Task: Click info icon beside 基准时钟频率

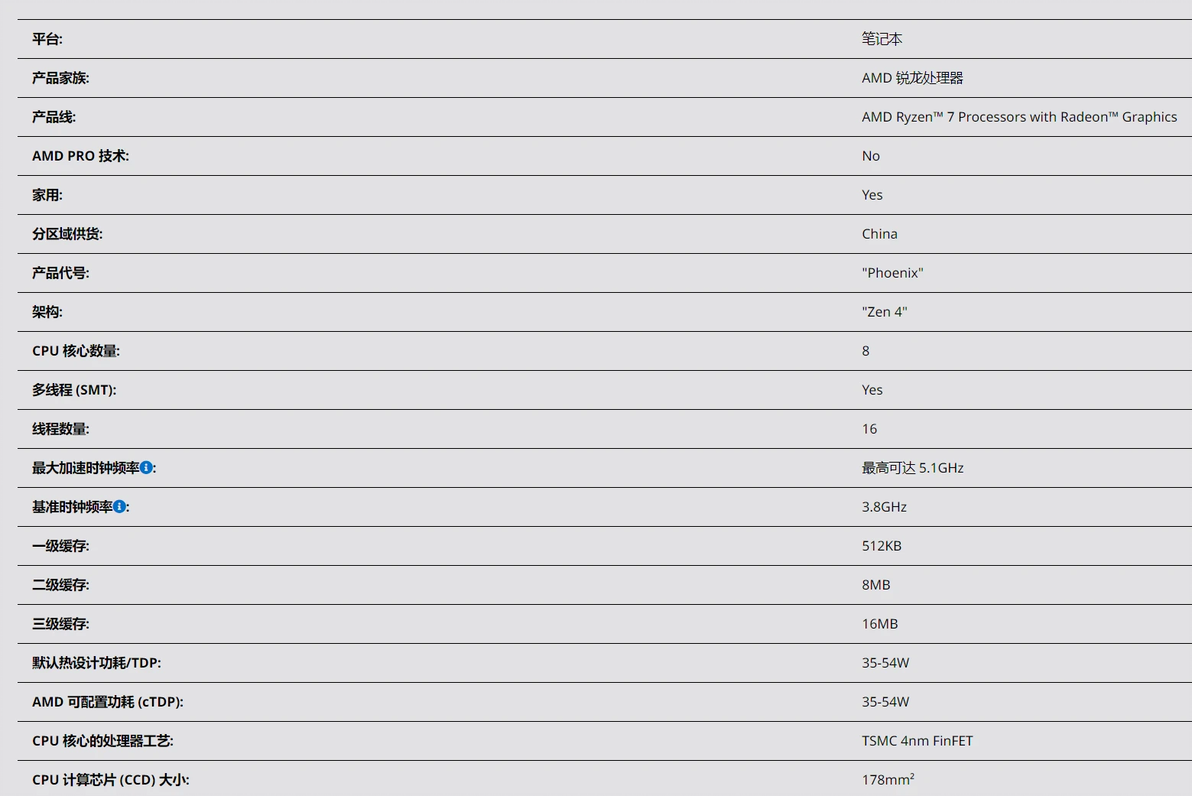Action: click(119, 506)
